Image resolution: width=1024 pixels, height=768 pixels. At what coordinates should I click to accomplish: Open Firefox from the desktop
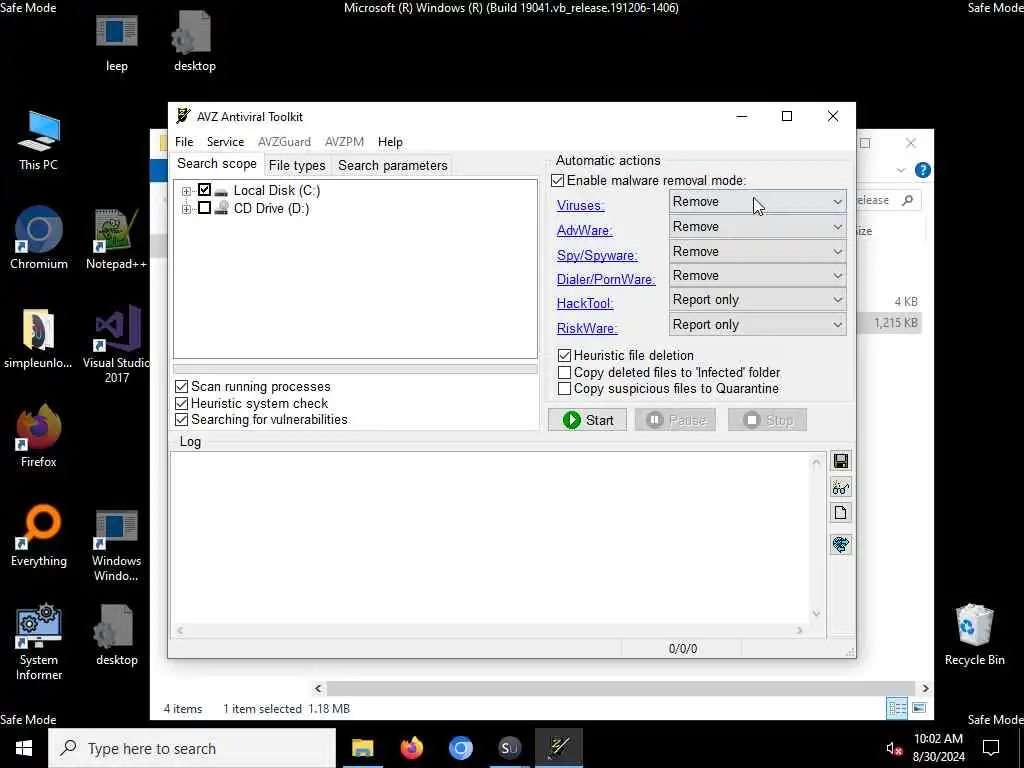pos(39,436)
